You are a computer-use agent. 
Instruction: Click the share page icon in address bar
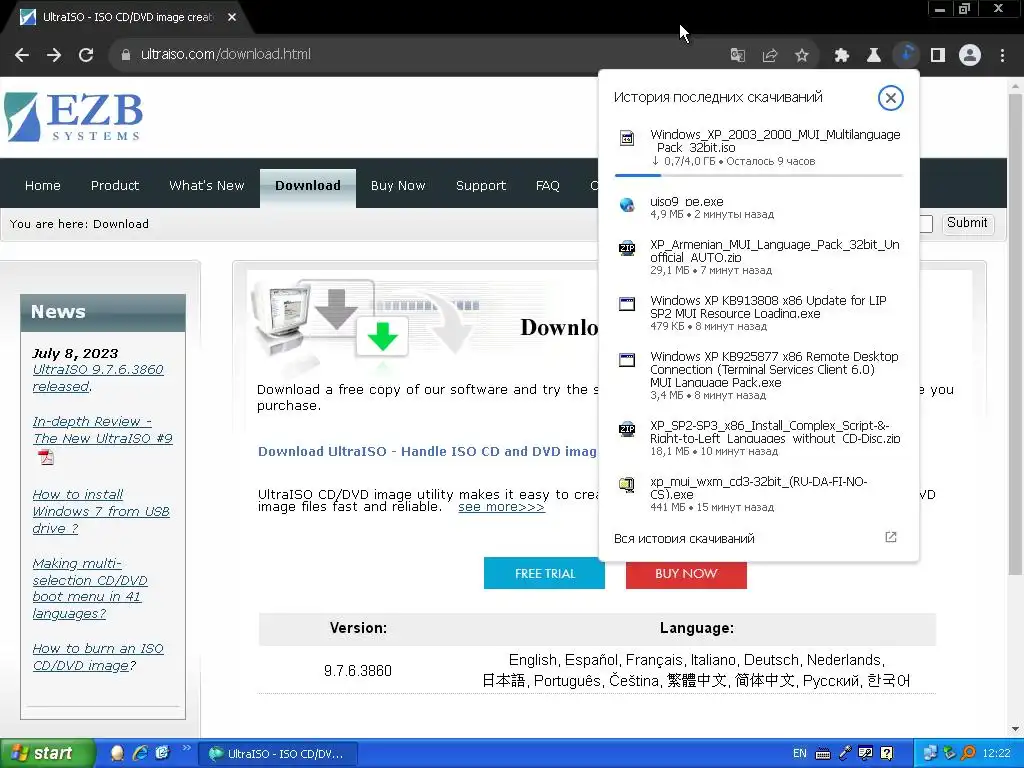point(770,56)
